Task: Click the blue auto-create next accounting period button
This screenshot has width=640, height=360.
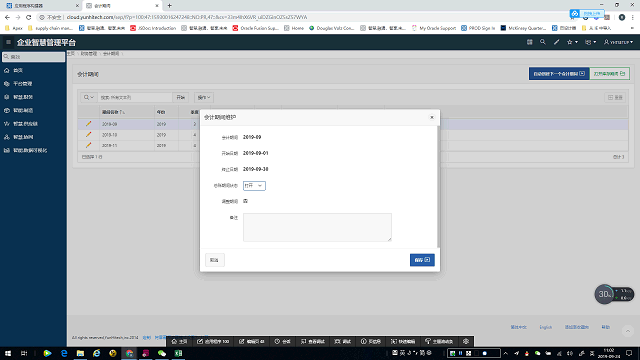Action: 559,74
